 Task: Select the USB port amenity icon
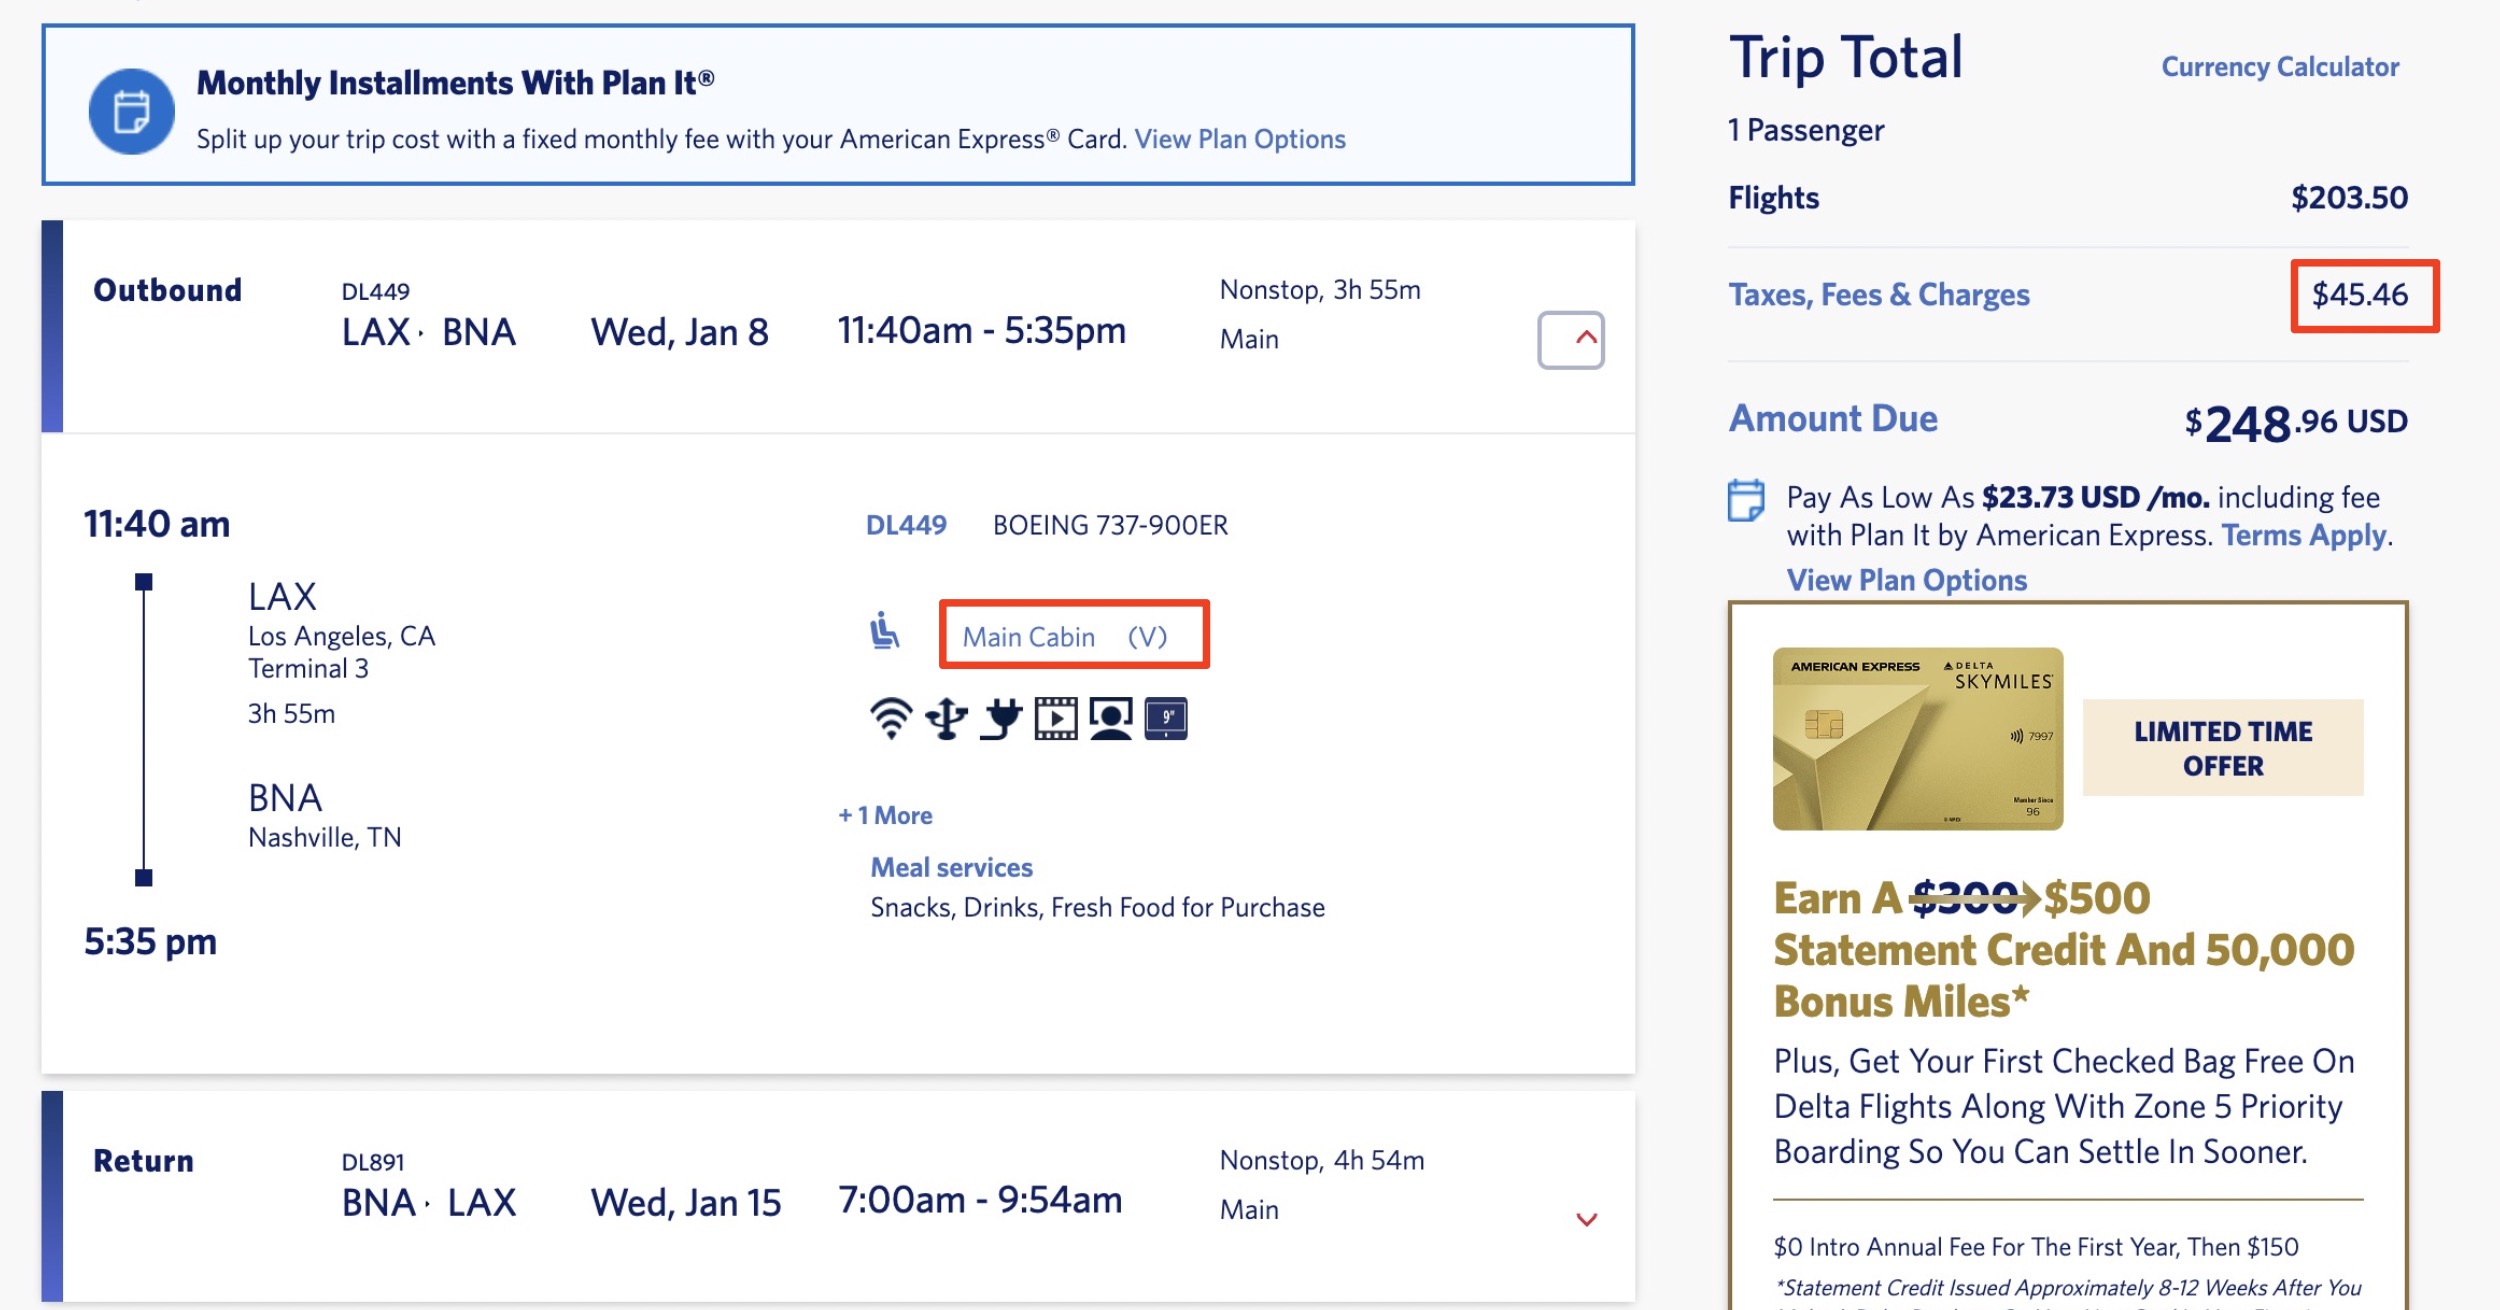[x=945, y=717]
